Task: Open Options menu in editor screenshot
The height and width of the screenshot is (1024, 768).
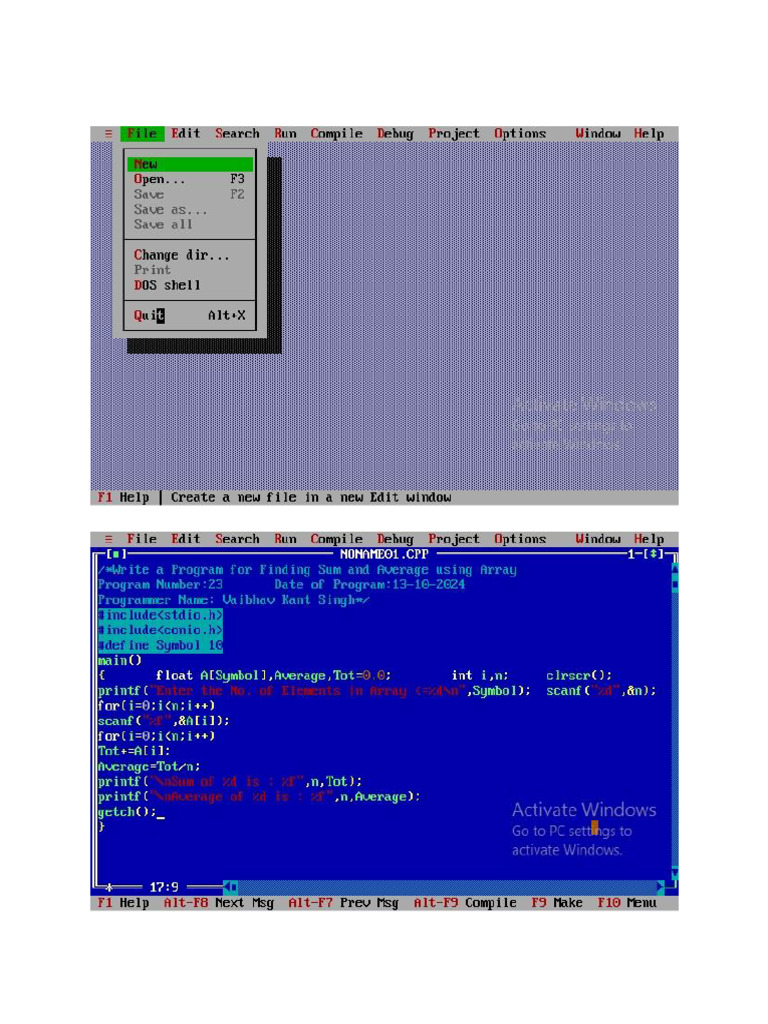Action: click(x=520, y=539)
